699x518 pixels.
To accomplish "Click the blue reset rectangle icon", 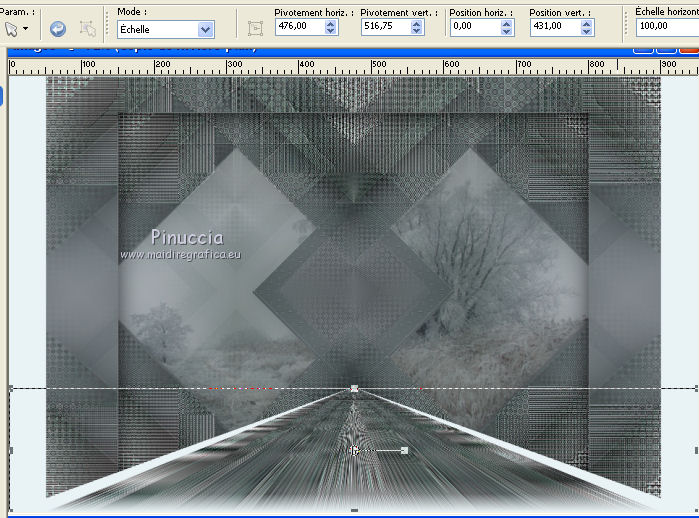I will click(58, 29).
